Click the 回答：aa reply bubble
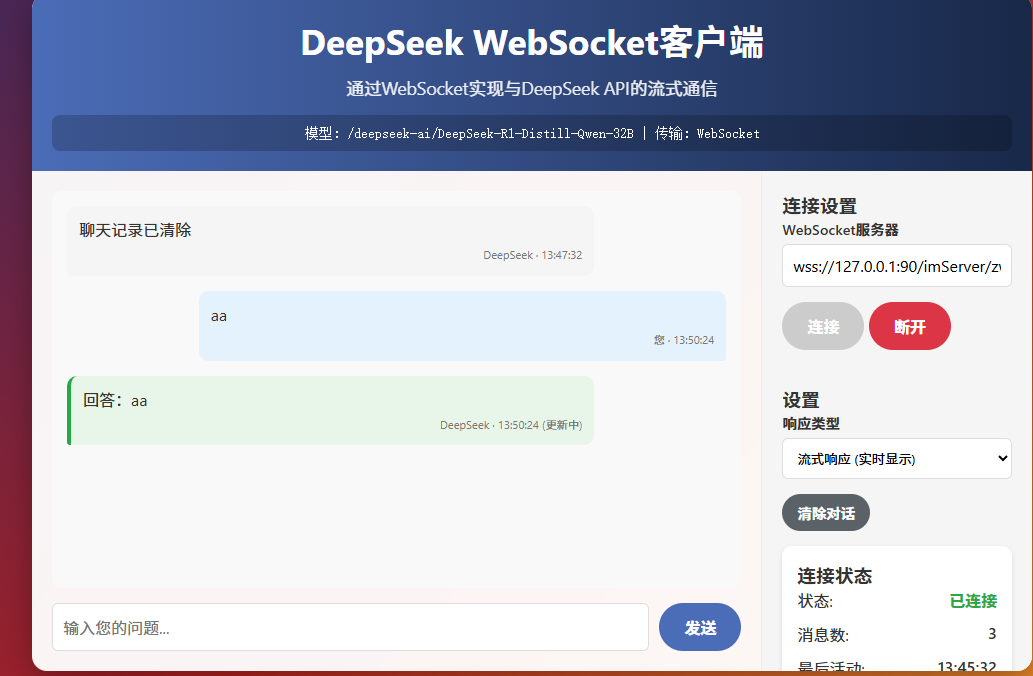The height and width of the screenshot is (676, 1033). [x=330, y=410]
